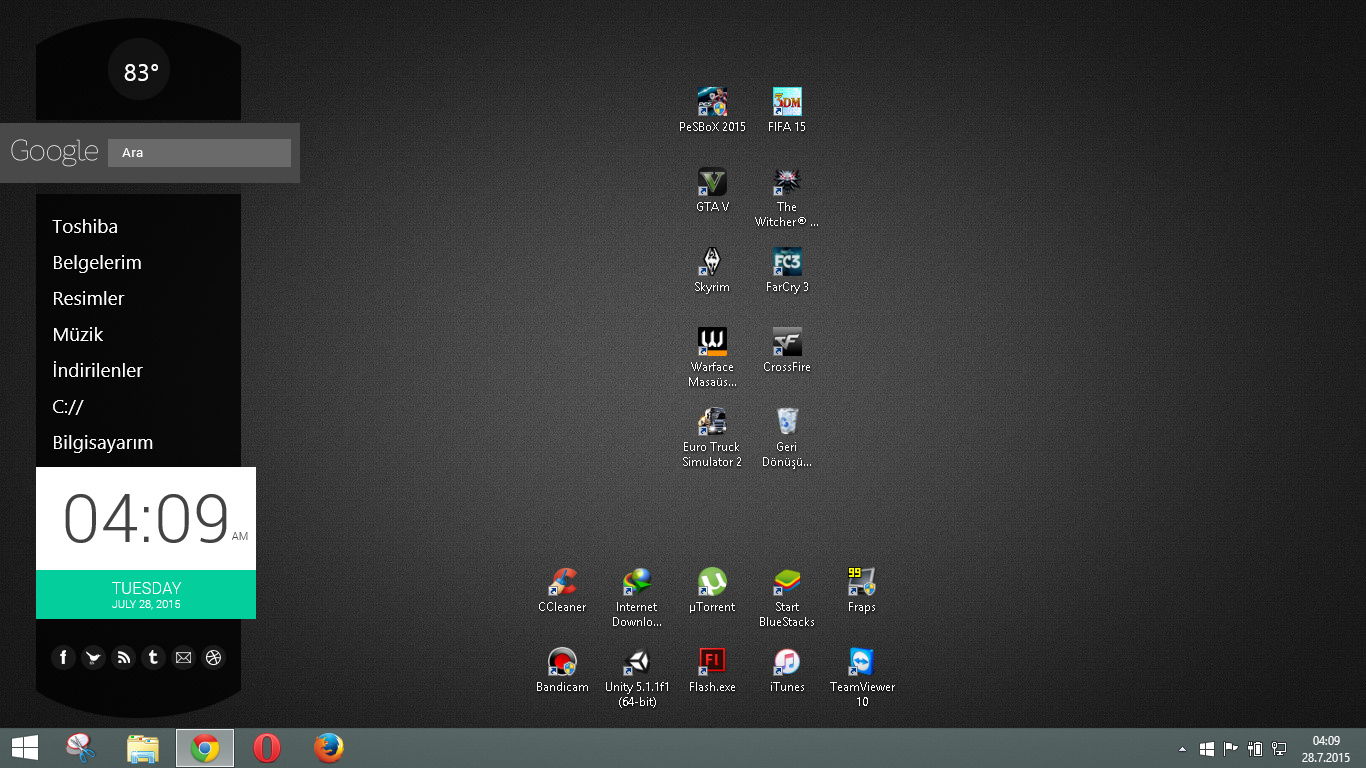Show hidden system tray icons arrow
This screenshot has width=1366, height=768.
(1183, 748)
